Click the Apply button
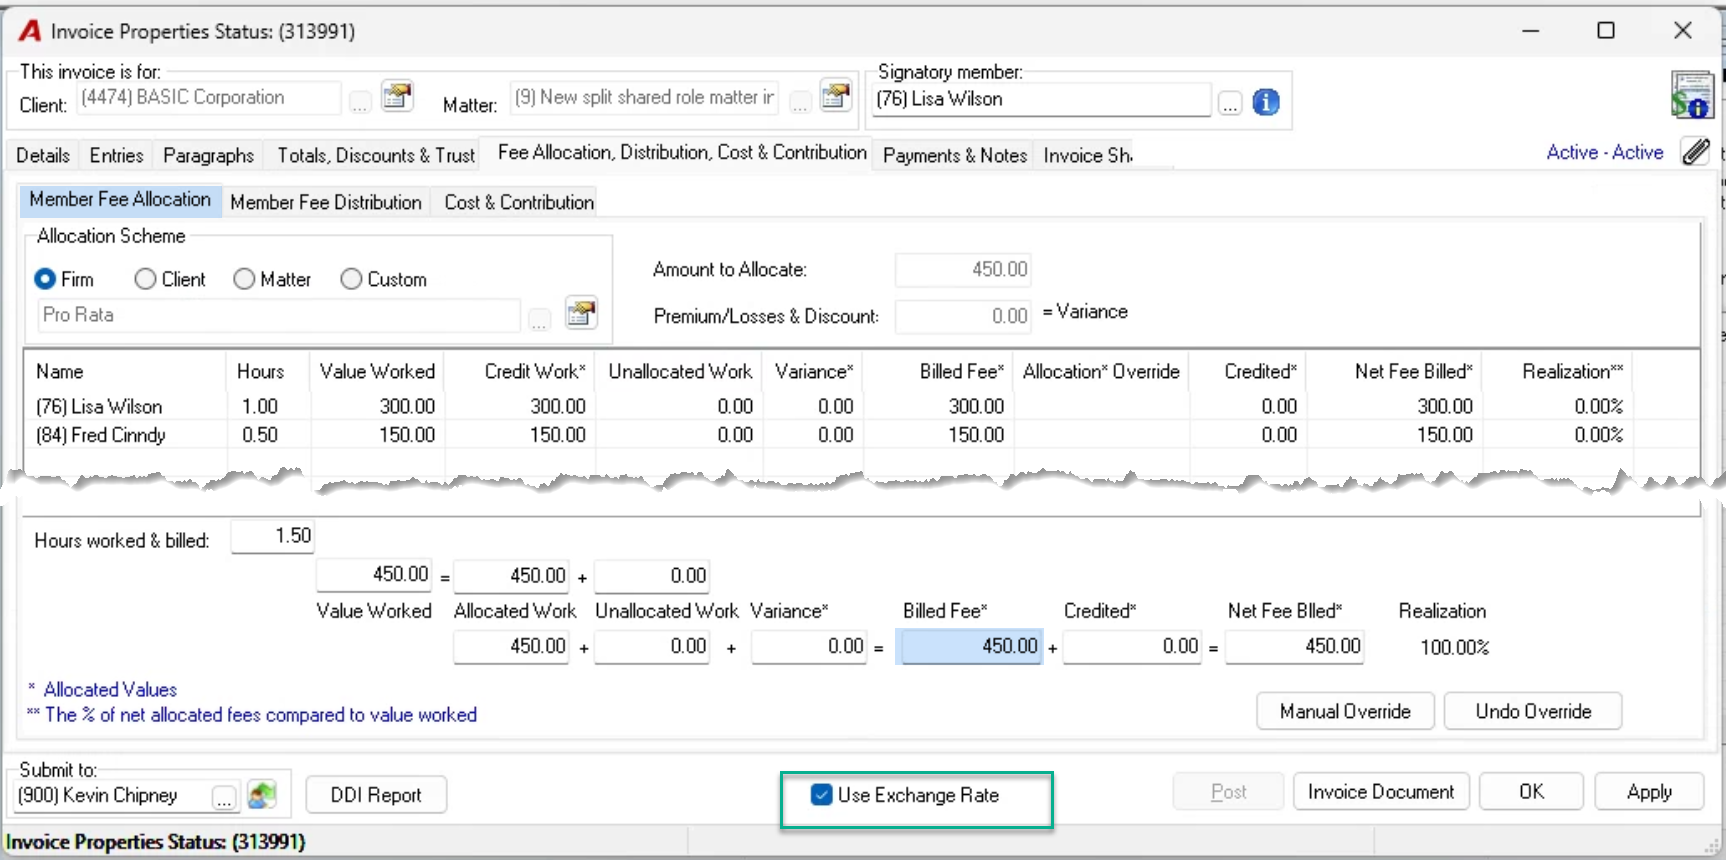Image resolution: width=1726 pixels, height=860 pixels. [x=1649, y=792]
